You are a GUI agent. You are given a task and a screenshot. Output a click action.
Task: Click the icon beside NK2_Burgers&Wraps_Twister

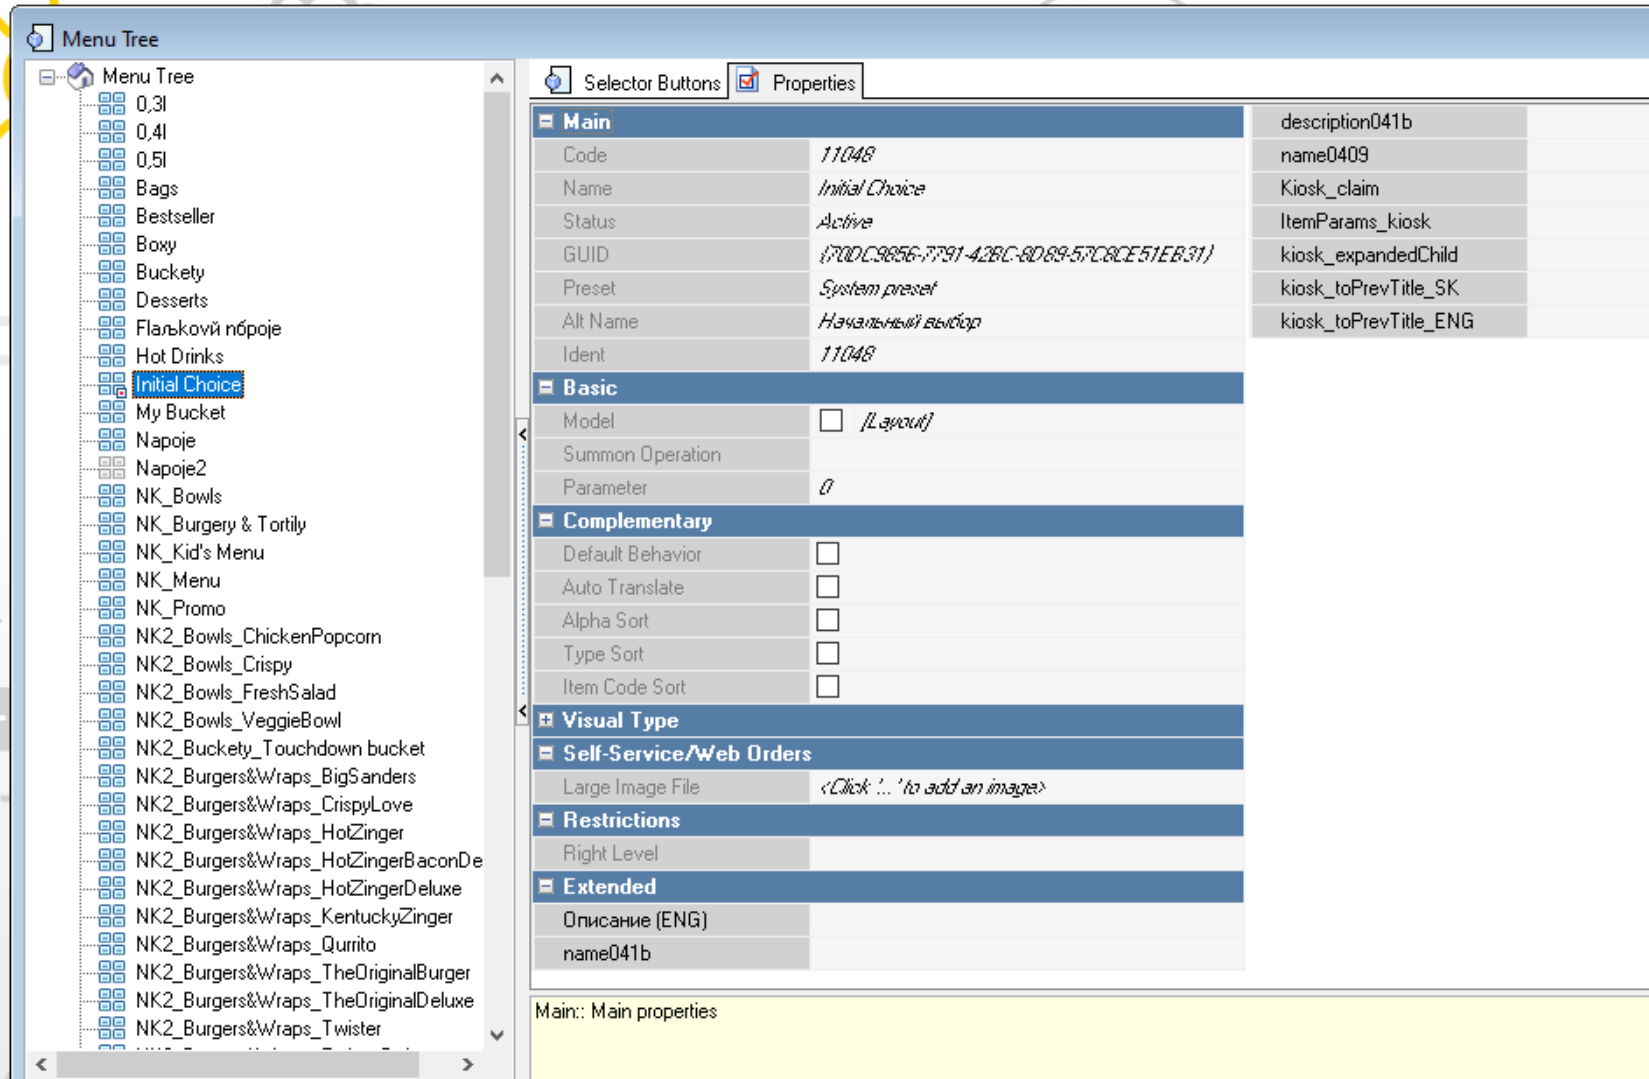112,1028
